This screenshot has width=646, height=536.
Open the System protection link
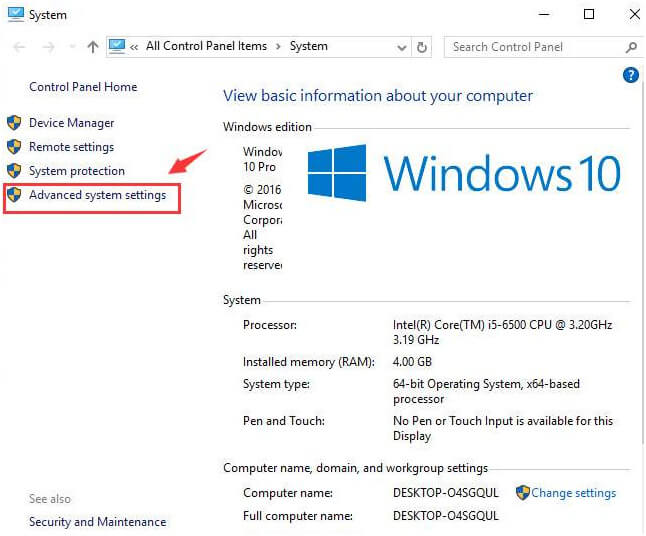click(x=77, y=171)
